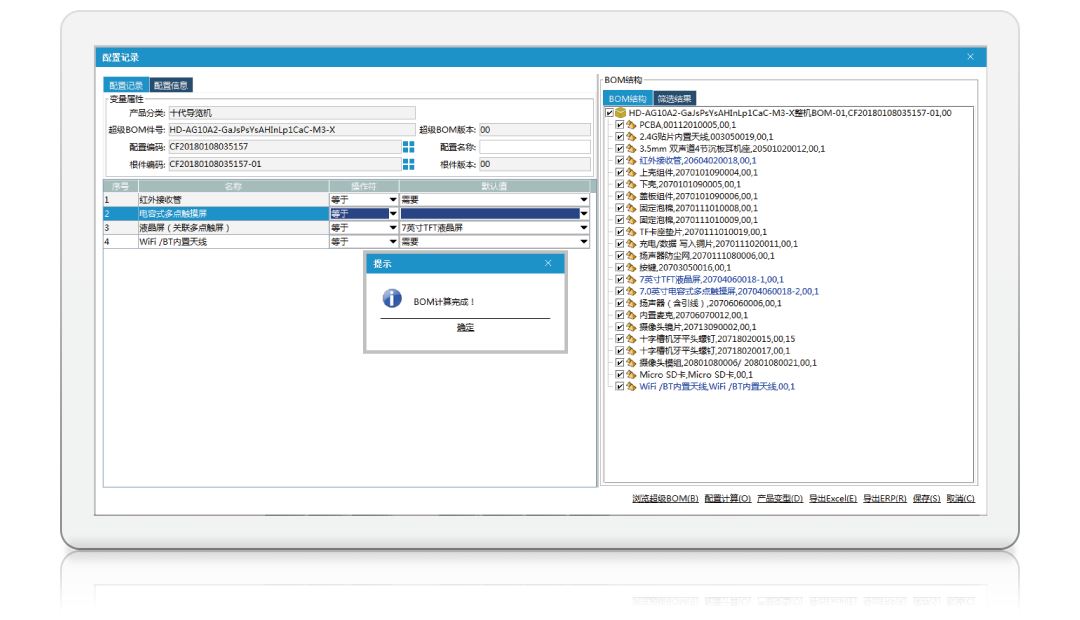Click the 导出Excel(E) link
This screenshot has width=1080, height=620.
832,498
